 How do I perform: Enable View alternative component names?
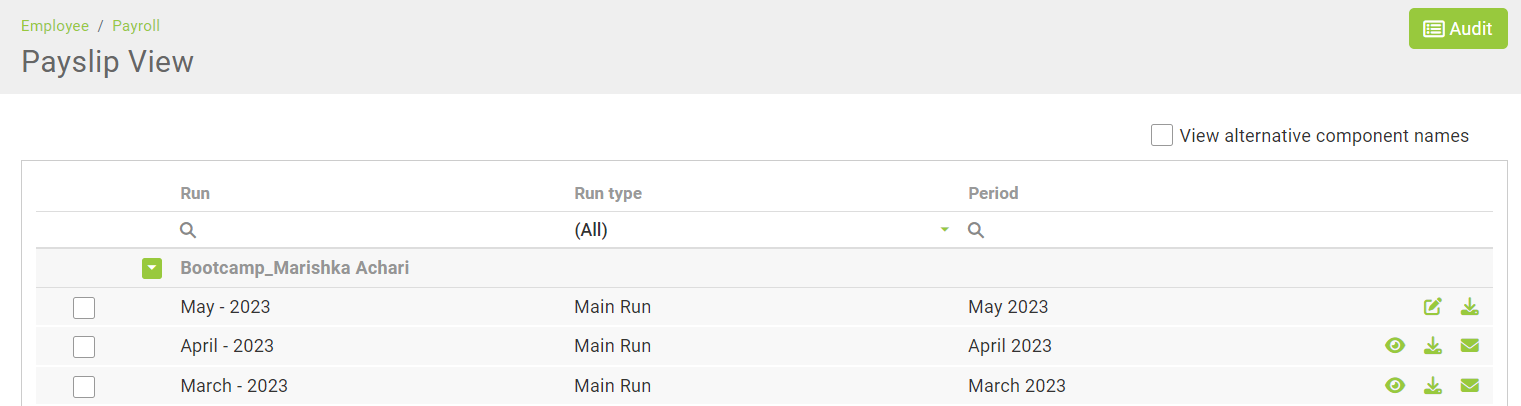[1161, 135]
